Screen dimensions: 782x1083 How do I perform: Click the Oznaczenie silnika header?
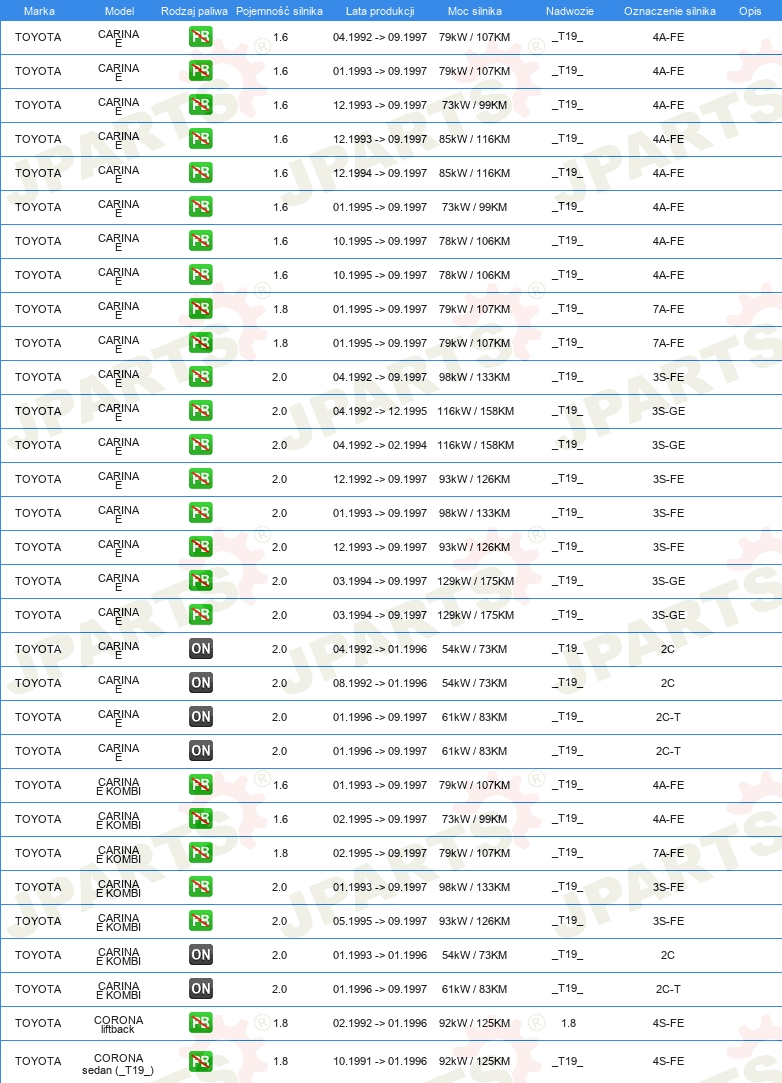click(669, 11)
